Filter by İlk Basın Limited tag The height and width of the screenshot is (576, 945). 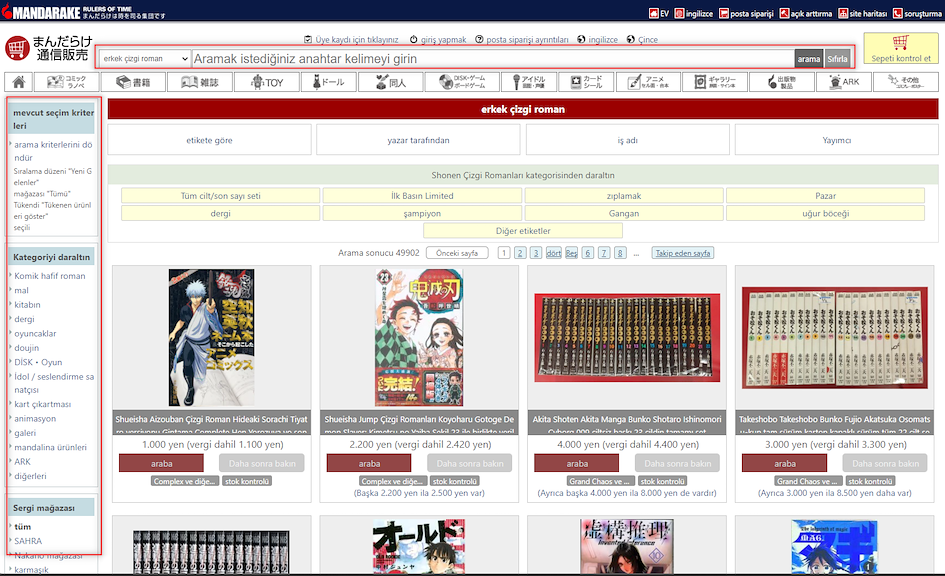pyautogui.click(x=422, y=196)
